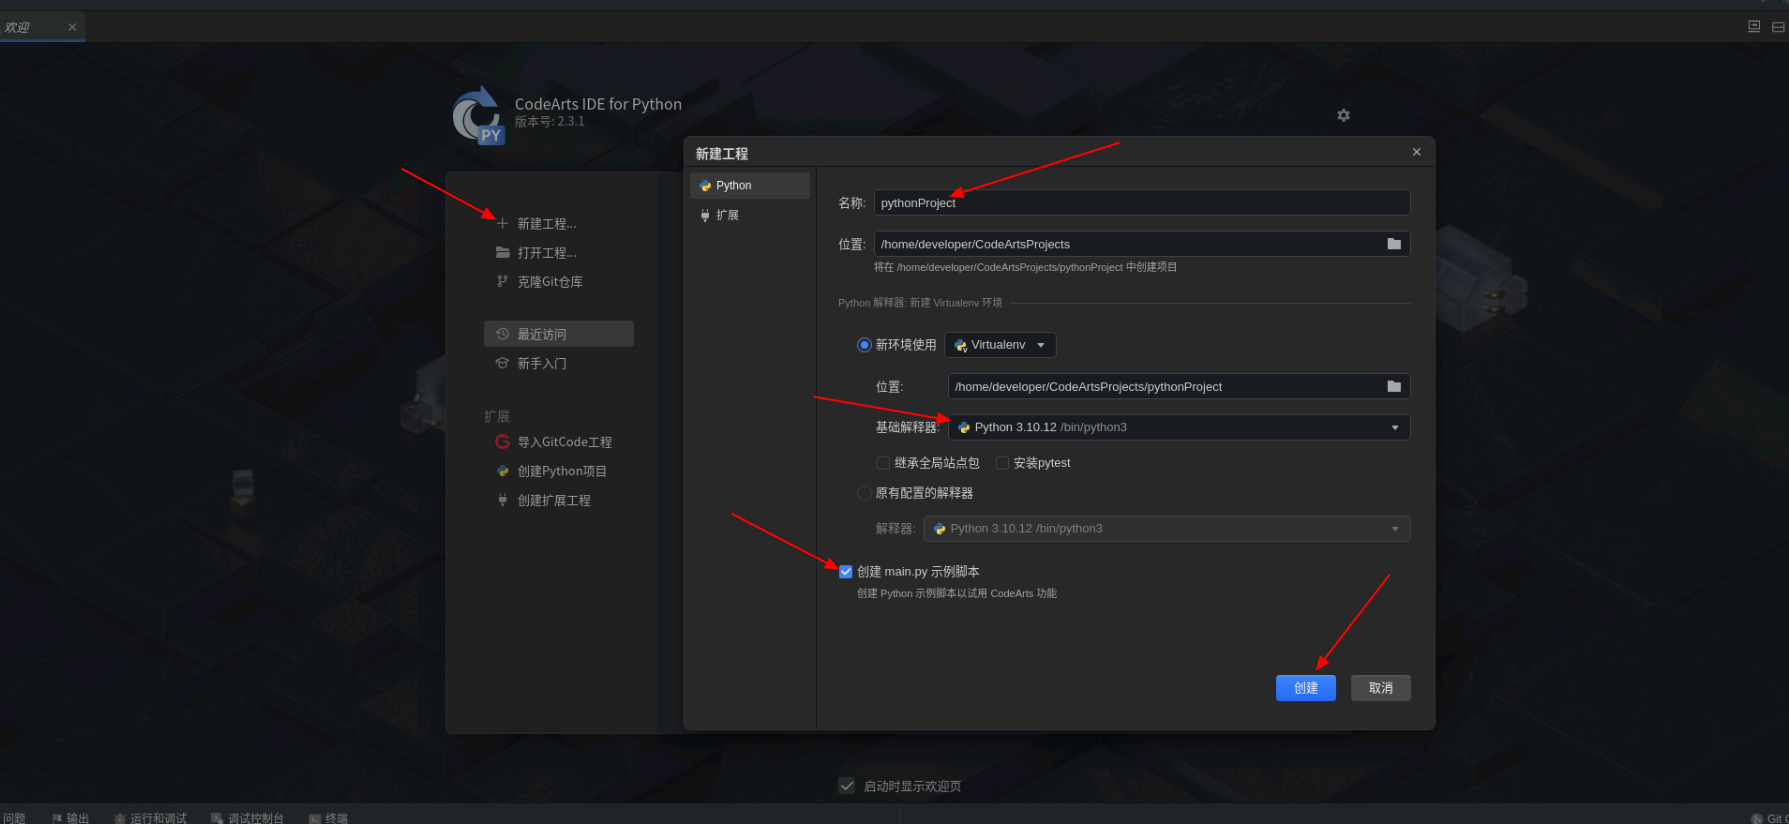Click the 取消 button

1381,688
